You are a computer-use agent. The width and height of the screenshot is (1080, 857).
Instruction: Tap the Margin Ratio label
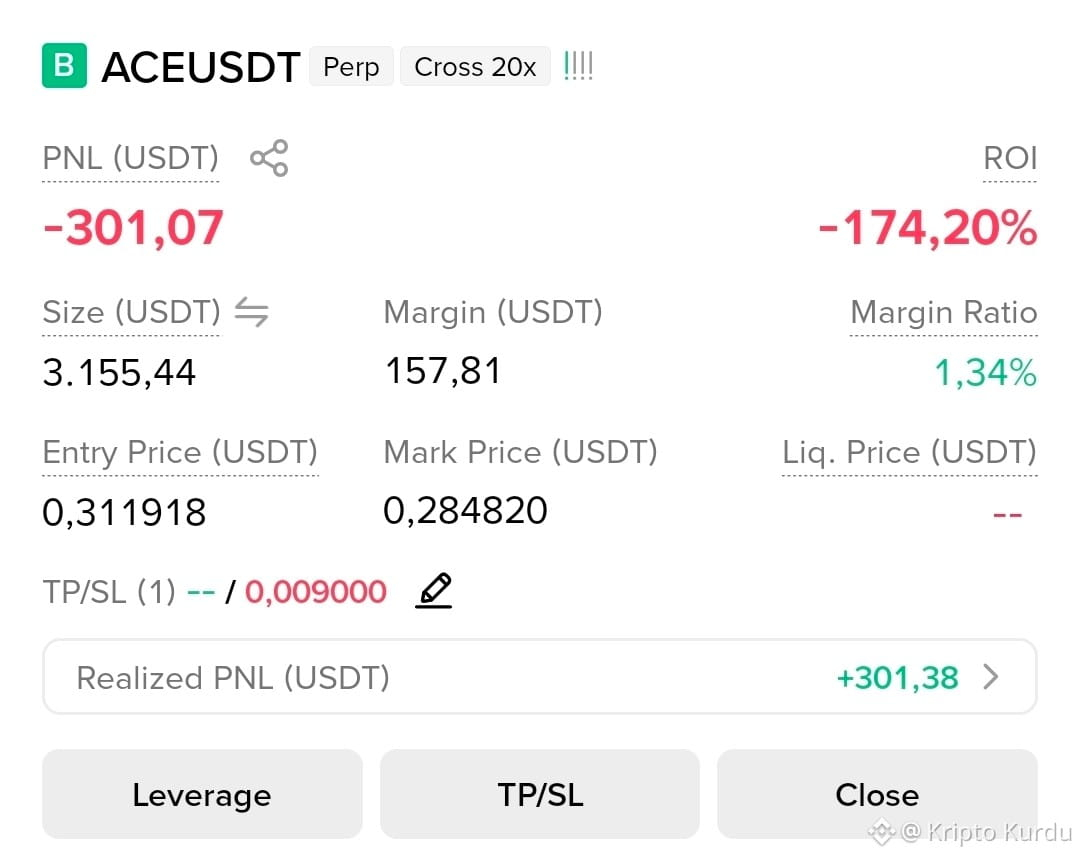pos(944,312)
